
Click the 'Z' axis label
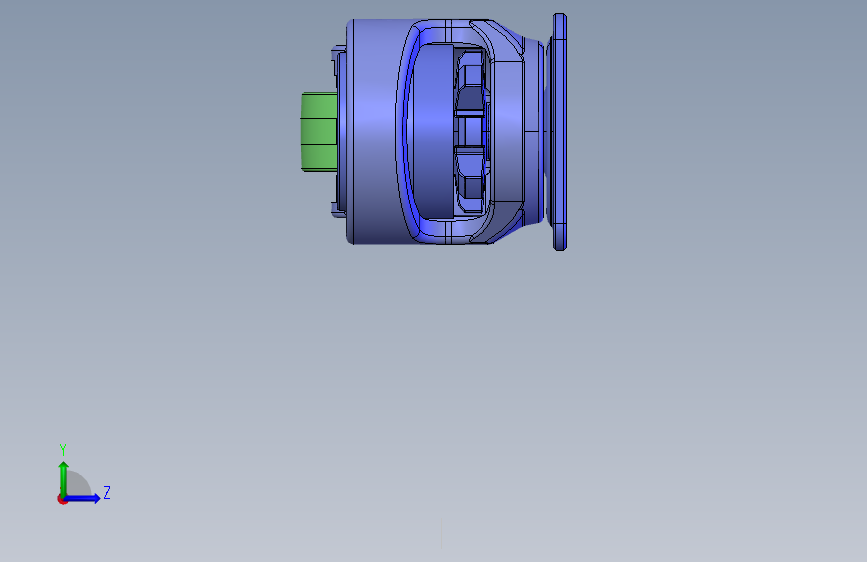(107, 492)
